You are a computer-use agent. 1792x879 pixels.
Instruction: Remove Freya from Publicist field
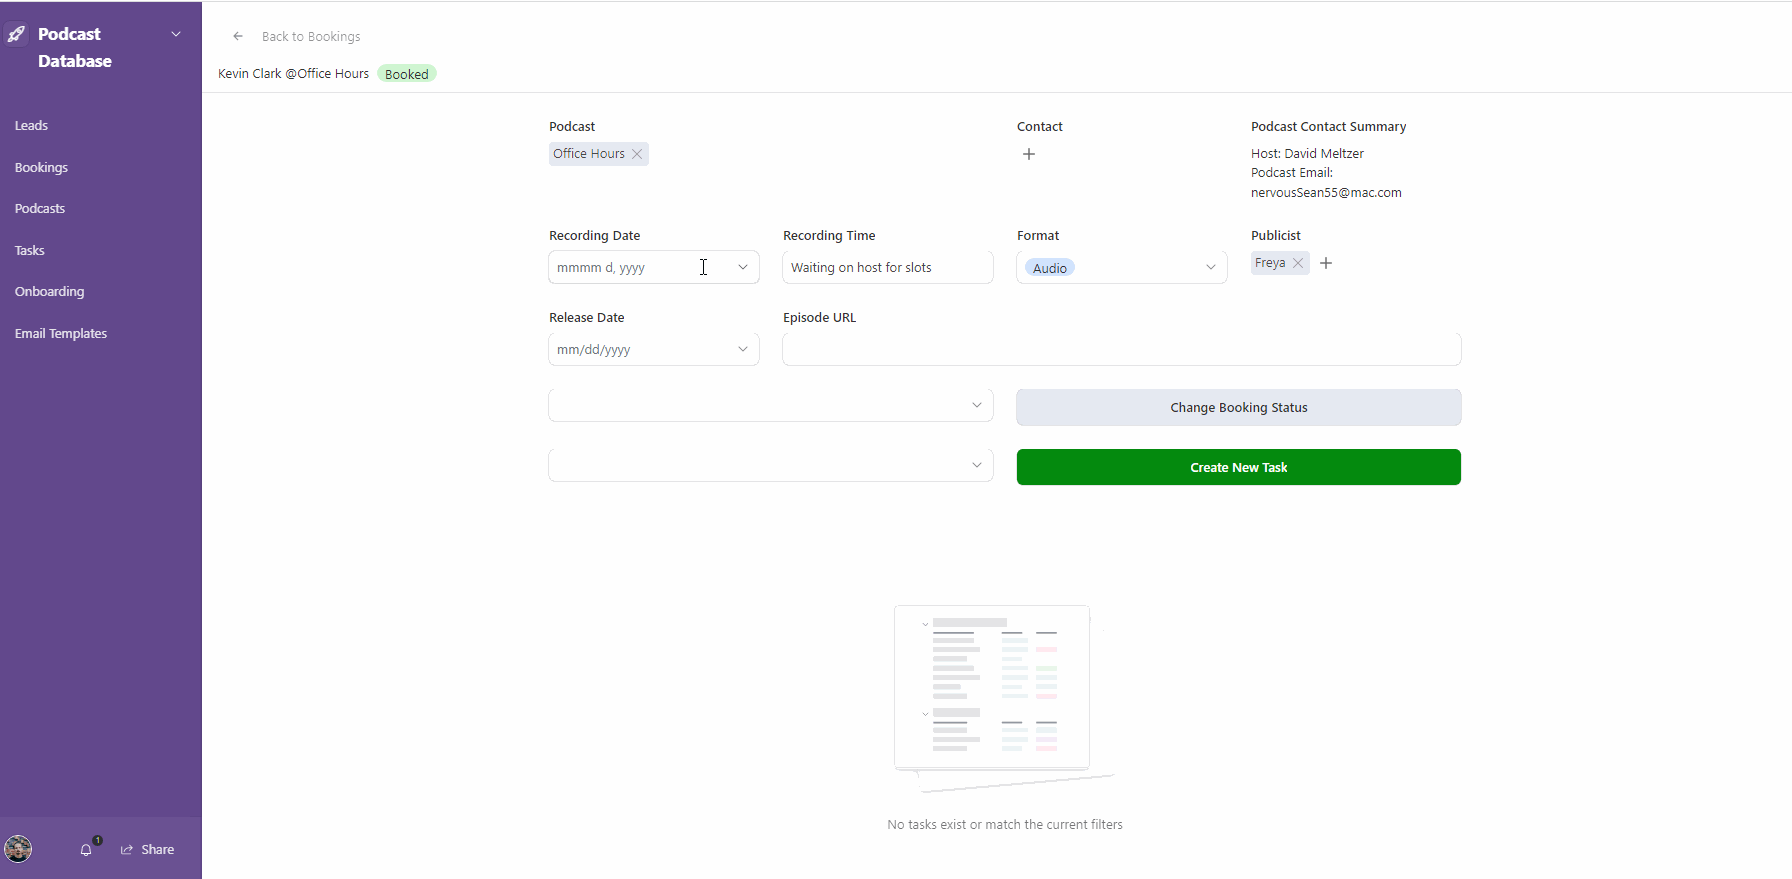1298,263
